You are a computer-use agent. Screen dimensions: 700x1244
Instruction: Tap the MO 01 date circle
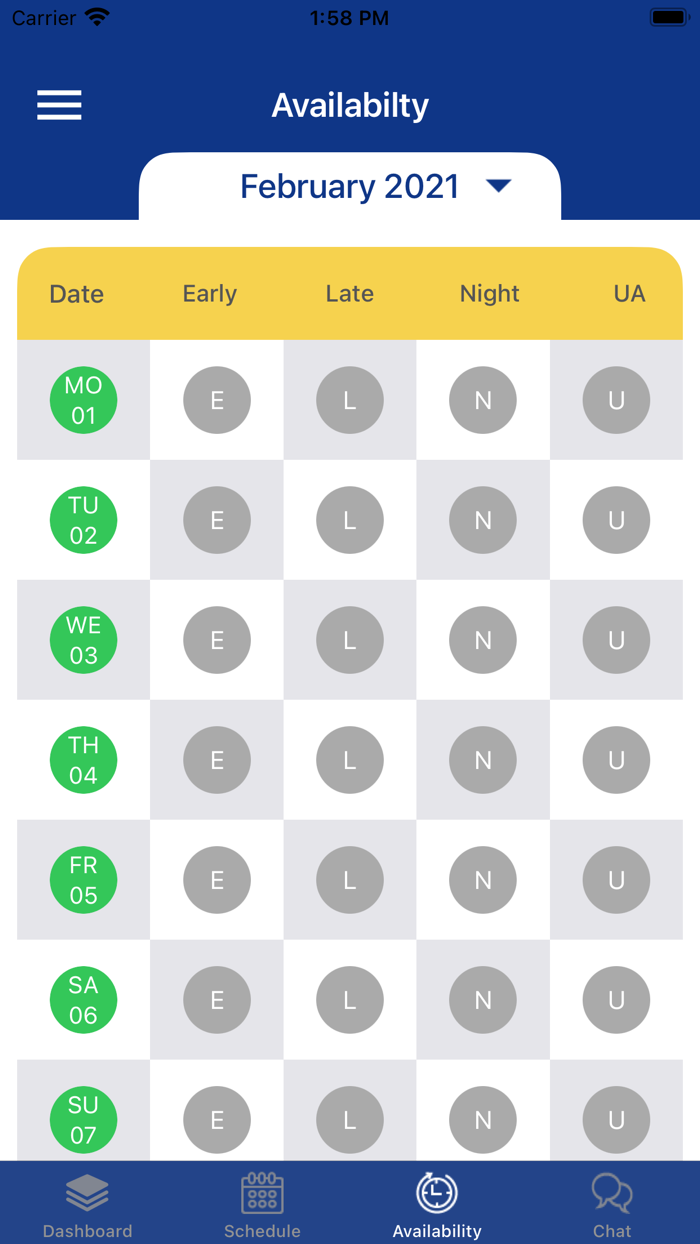point(83,400)
